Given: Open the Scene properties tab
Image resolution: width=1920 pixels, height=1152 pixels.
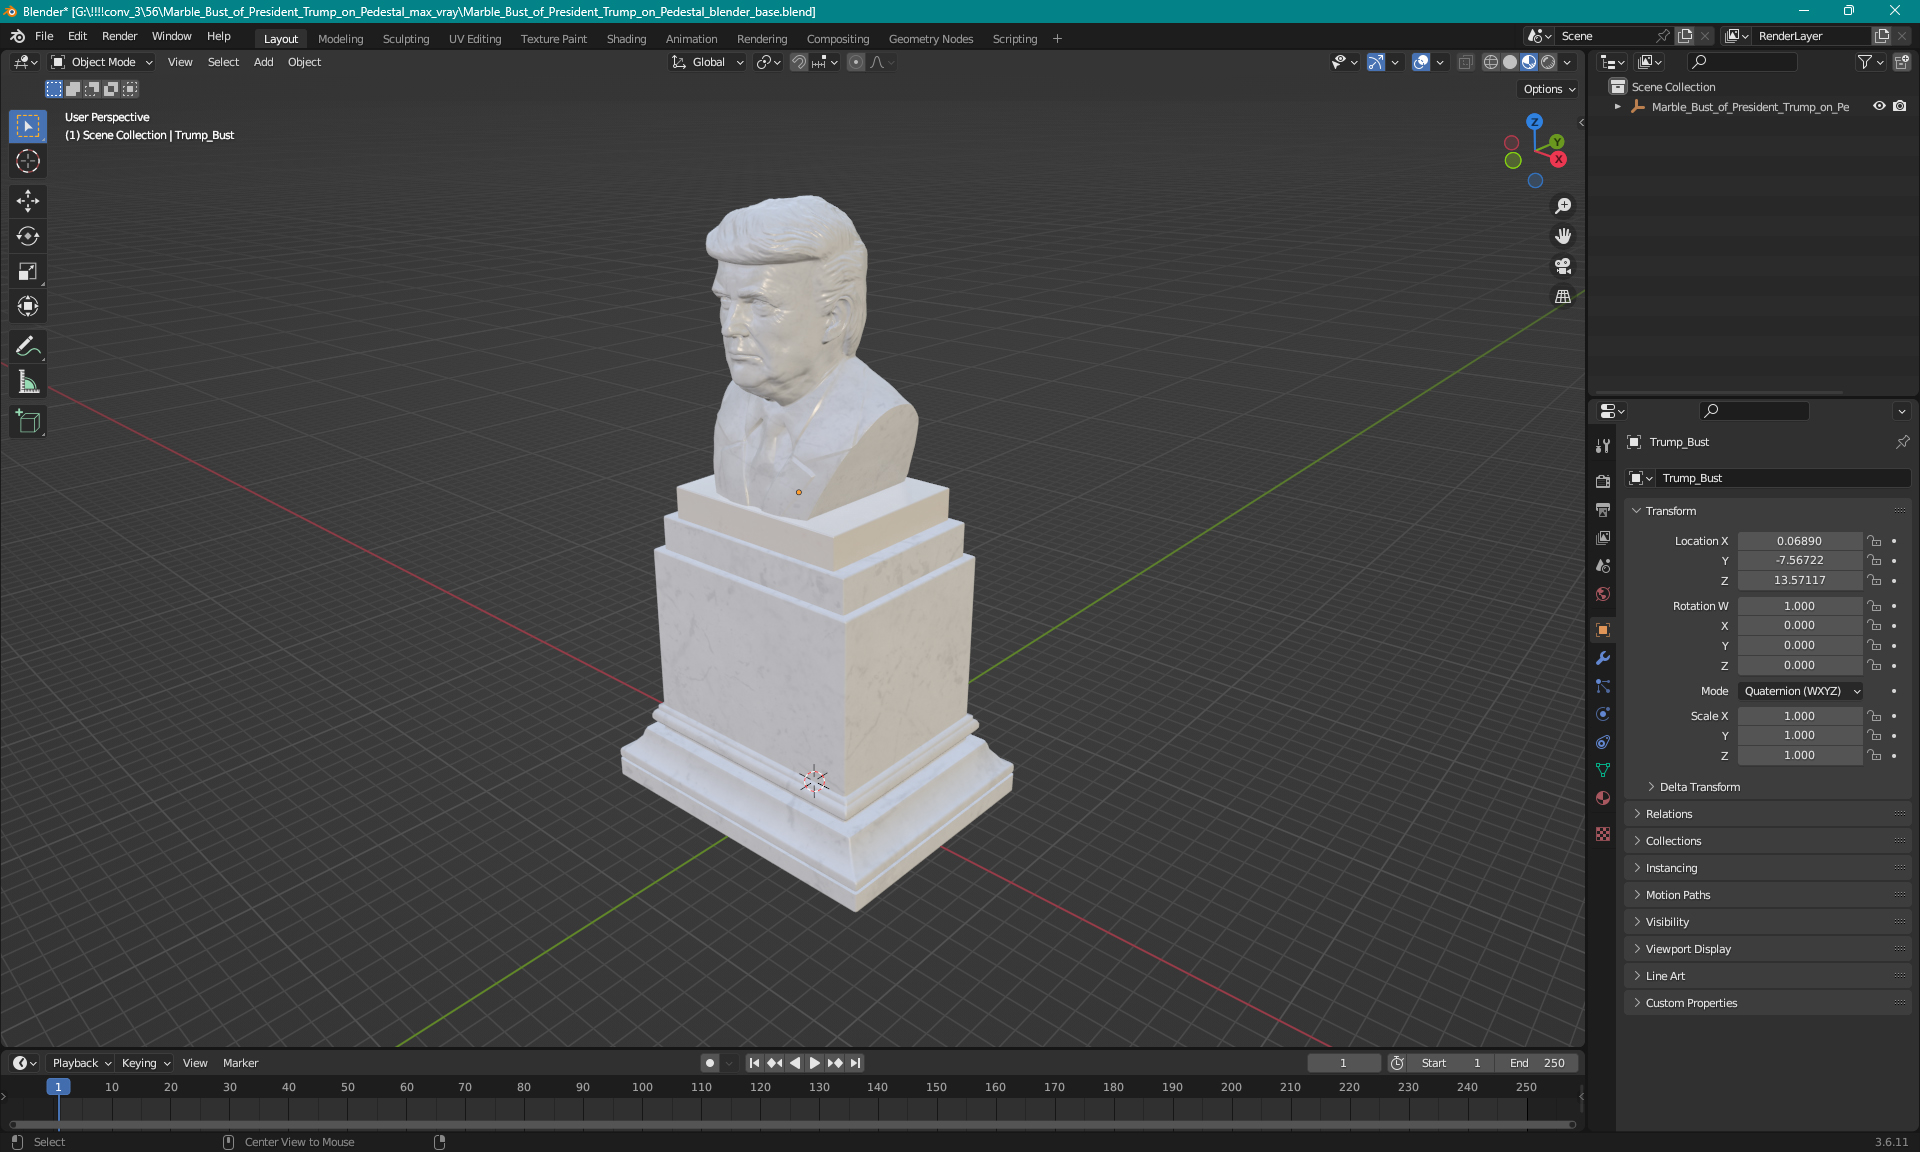Looking at the screenshot, I should pyautogui.click(x=1603, y=565).
